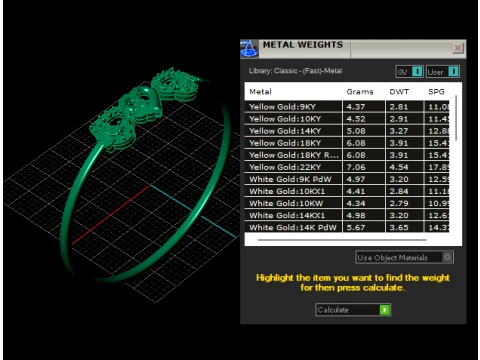Screen dimensions: 480x360
Task: Select the Yellow Gold:18KY R... row
Action: [x=347, y=155]
